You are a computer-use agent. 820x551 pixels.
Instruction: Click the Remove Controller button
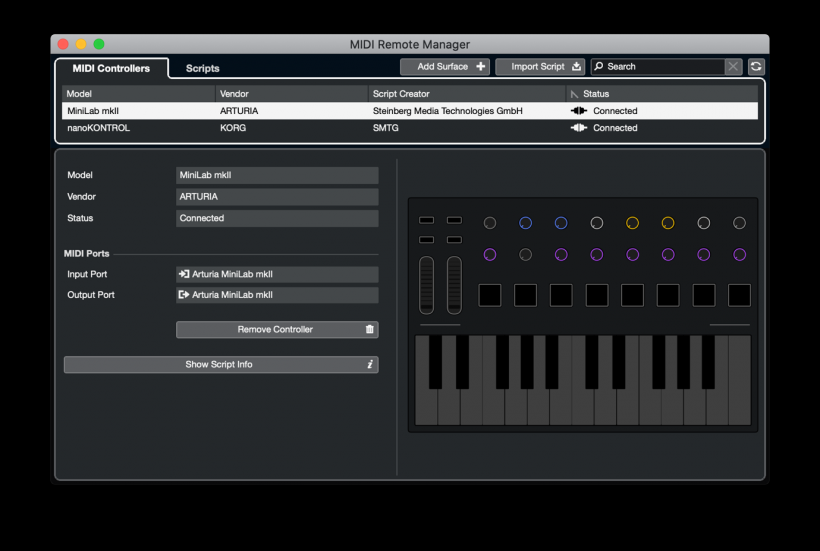click(277, 329)
